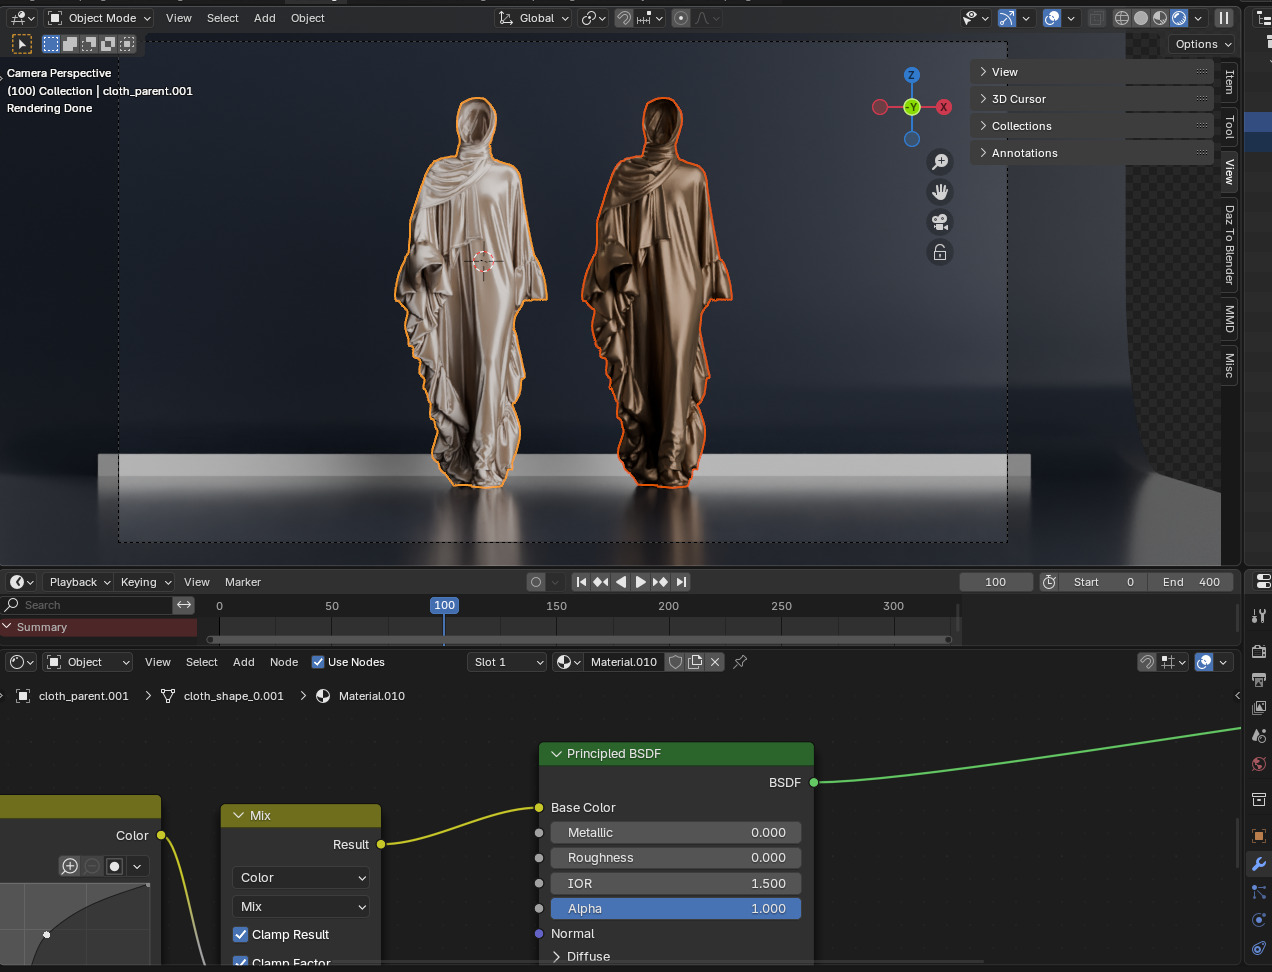Collapse the Principled BSDF node
Viewport: 1272px width, 972px height.
[556, 754]
